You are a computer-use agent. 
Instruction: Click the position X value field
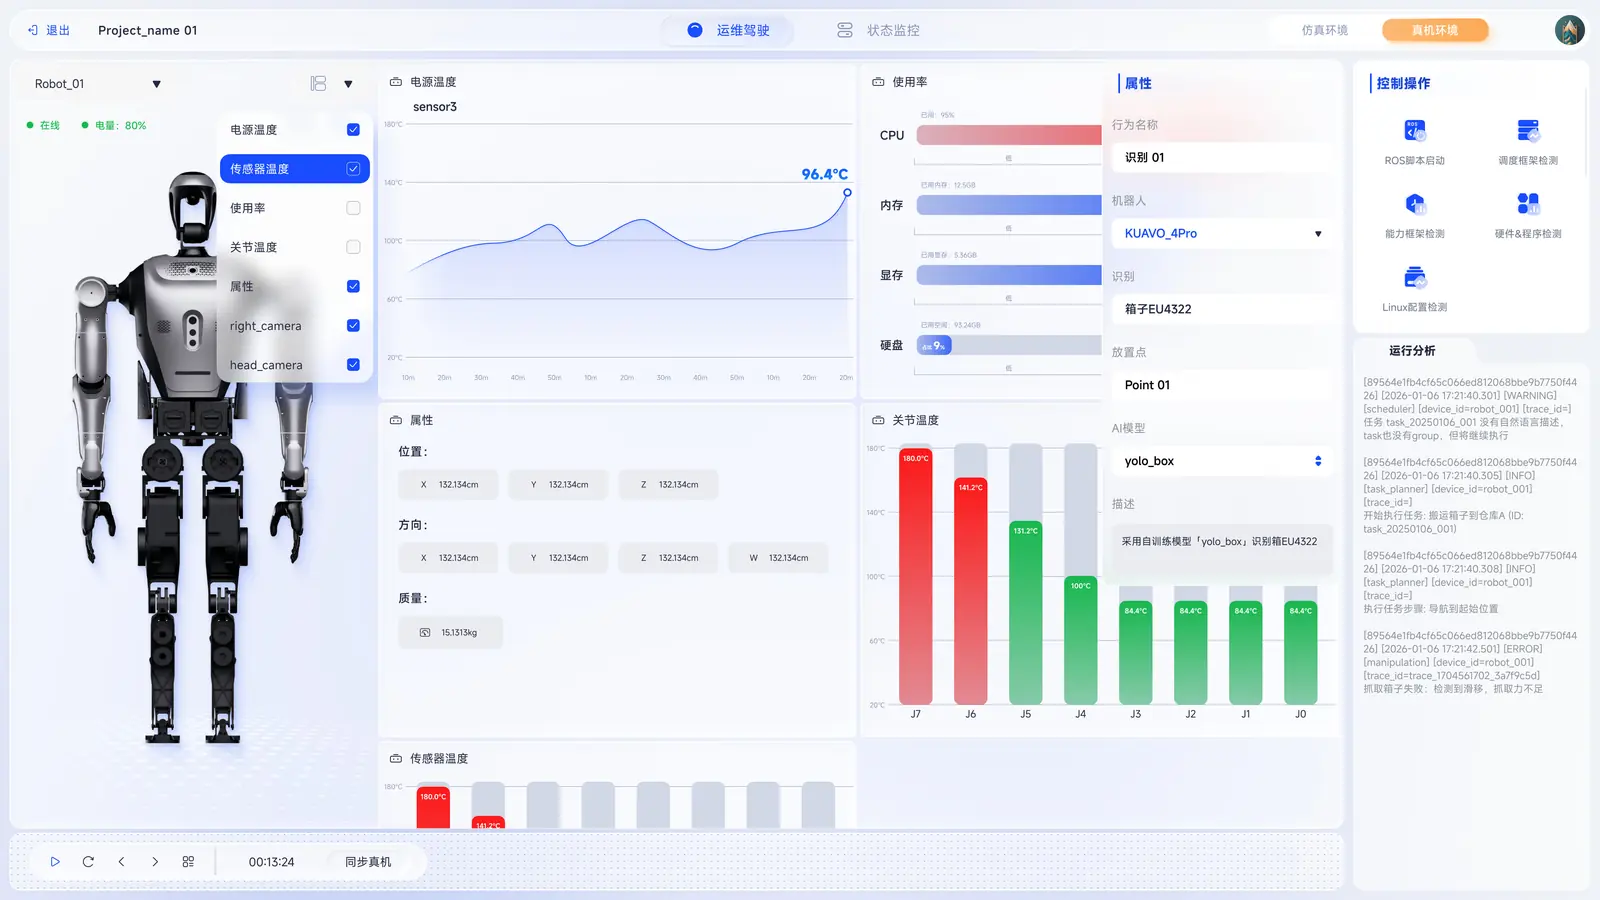click(448, 485)
